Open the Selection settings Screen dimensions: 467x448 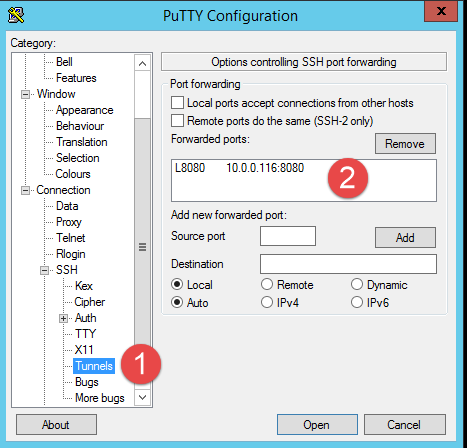[78, 158]
